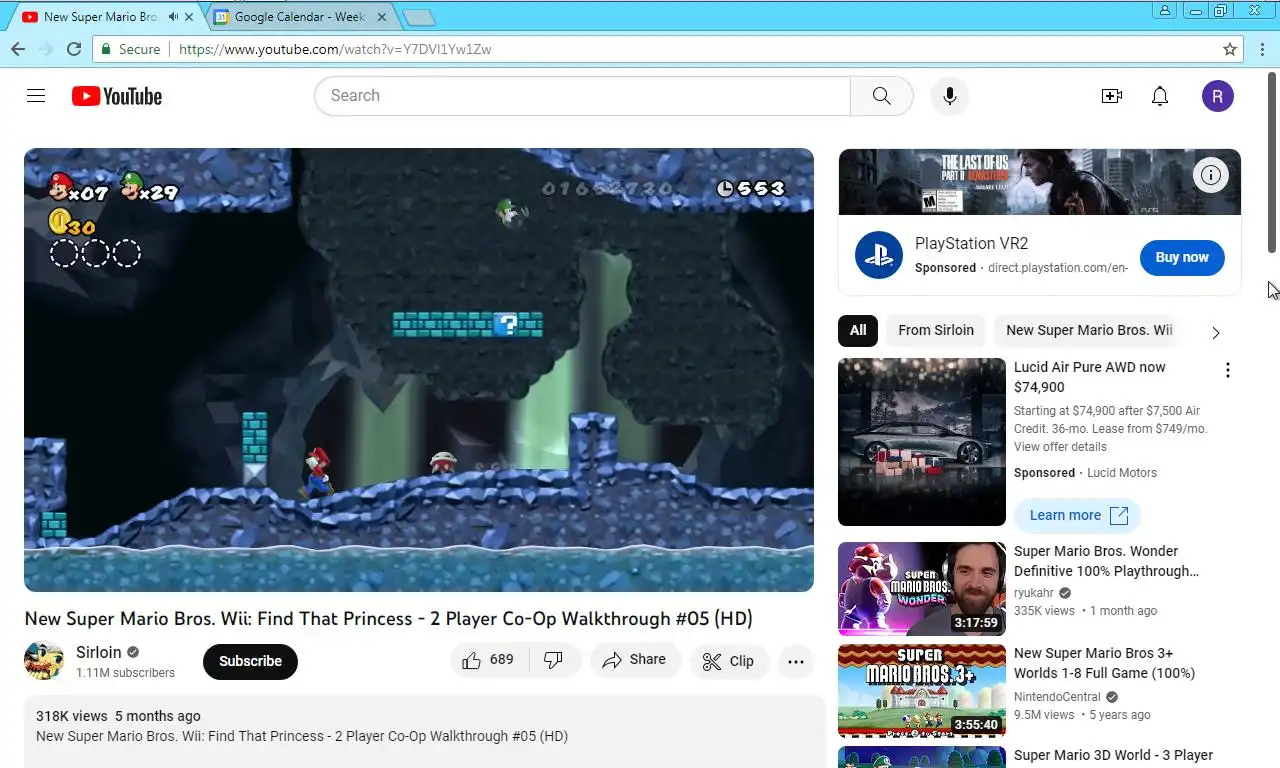Viewport: 1280px width, 768px height.
Task: Open the account avatar R menu
Action: pyautogui.click(x=1218, y=96)
